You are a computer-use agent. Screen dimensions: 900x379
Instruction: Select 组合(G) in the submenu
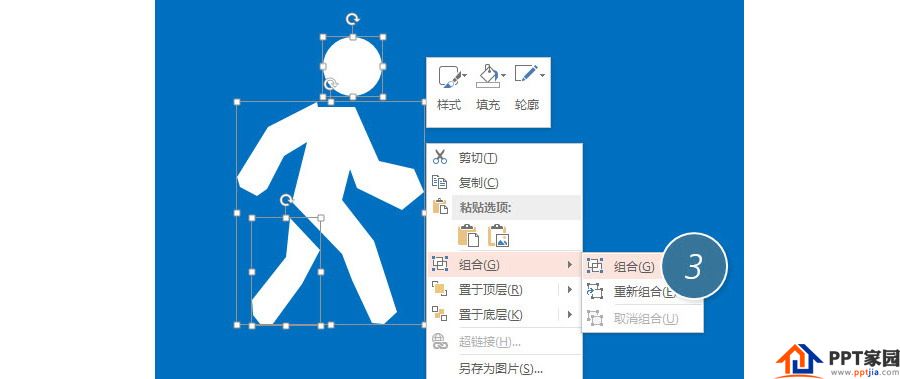pyautogui.click(x=634, y=266)
